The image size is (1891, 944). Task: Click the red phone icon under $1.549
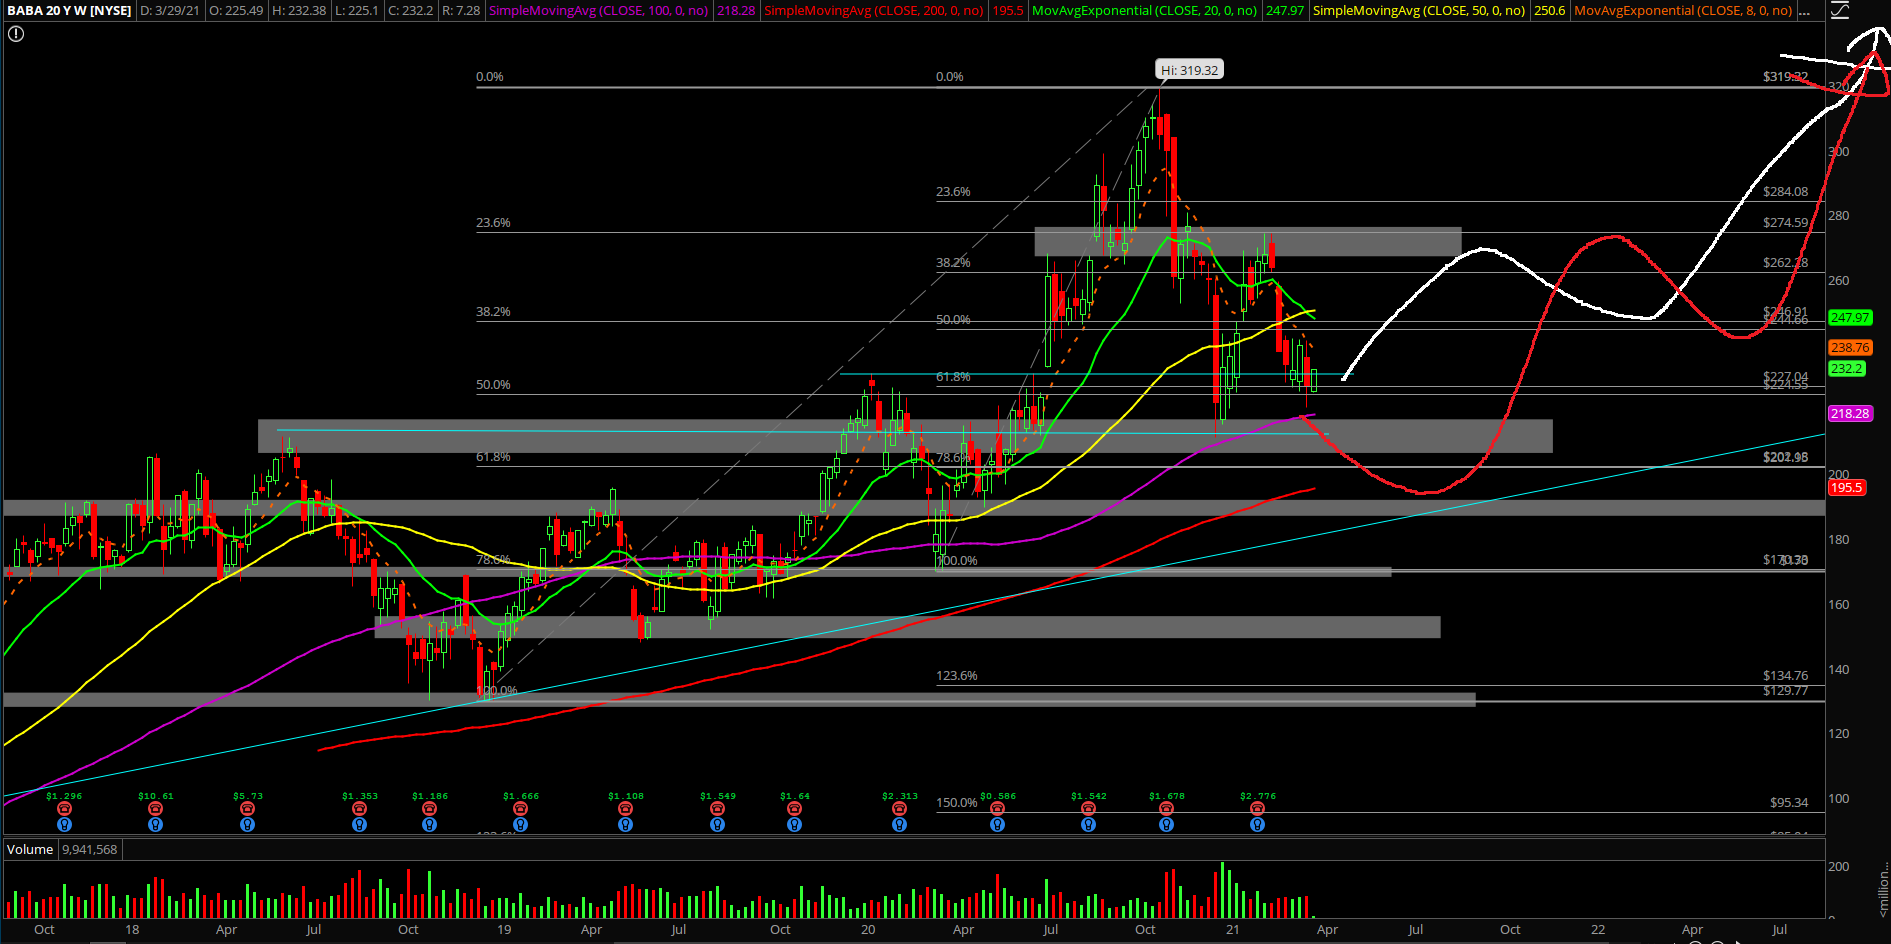717,809
